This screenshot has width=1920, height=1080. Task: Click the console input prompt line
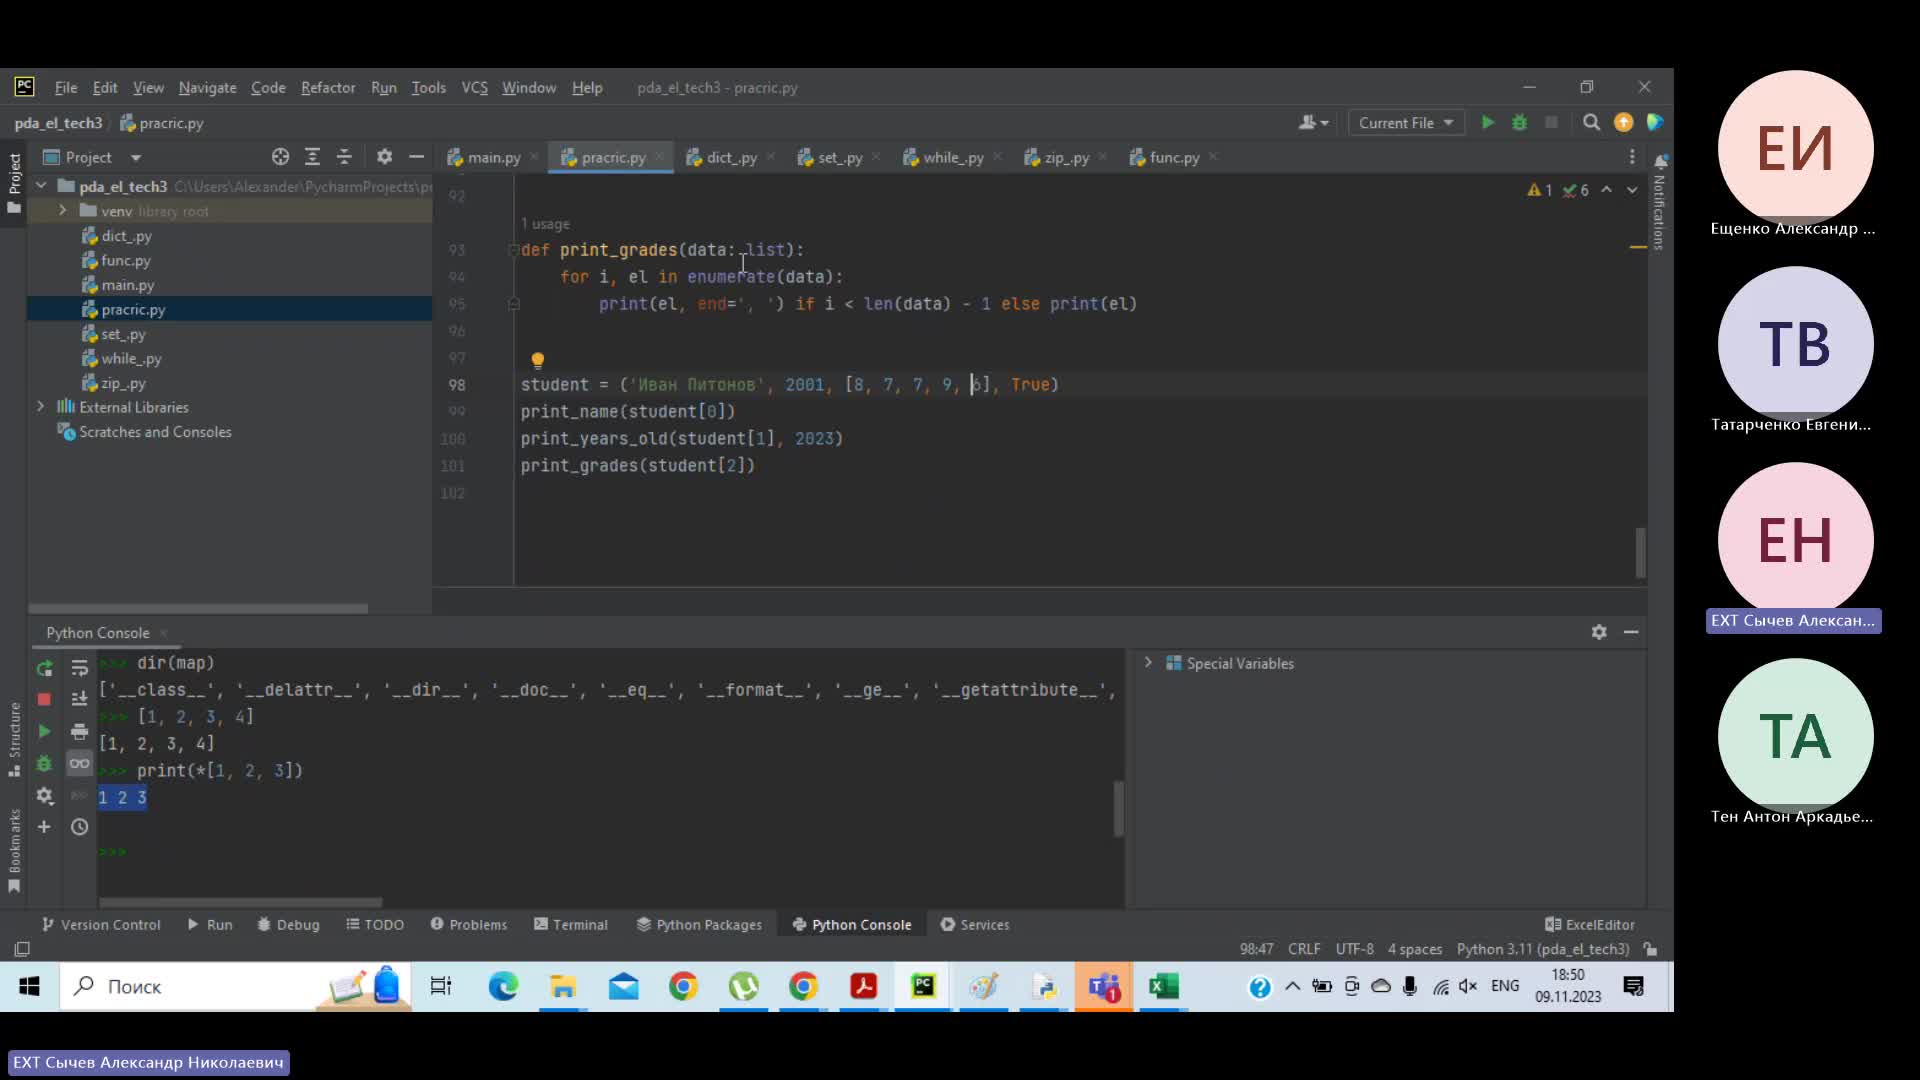click(x=610, y=852)
